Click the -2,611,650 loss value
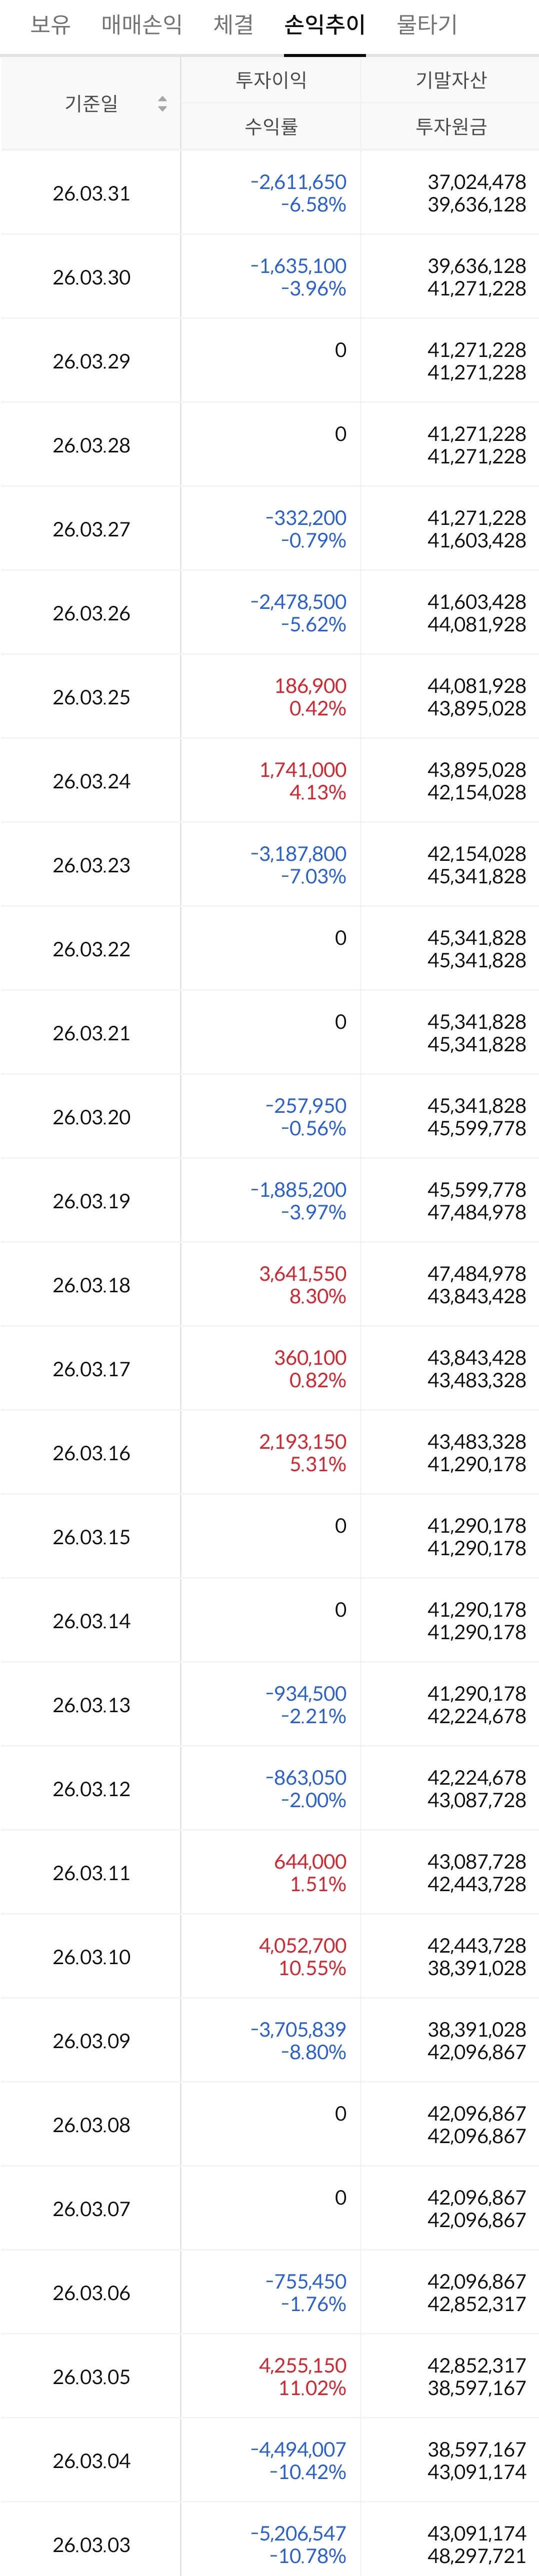539x2576 pixels. (298, 182)
